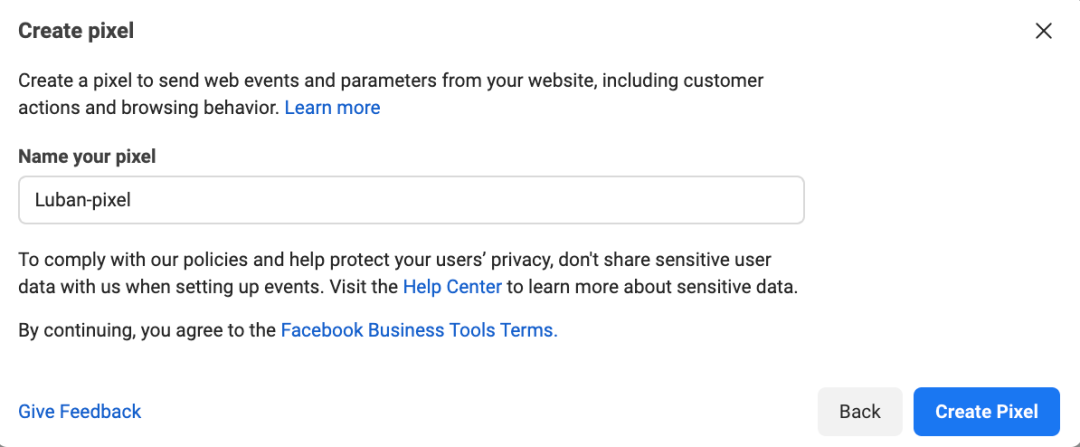This screenshot has height=447, width=1080.
Task: Click the Give Feedback link
Action: (80, 411)
